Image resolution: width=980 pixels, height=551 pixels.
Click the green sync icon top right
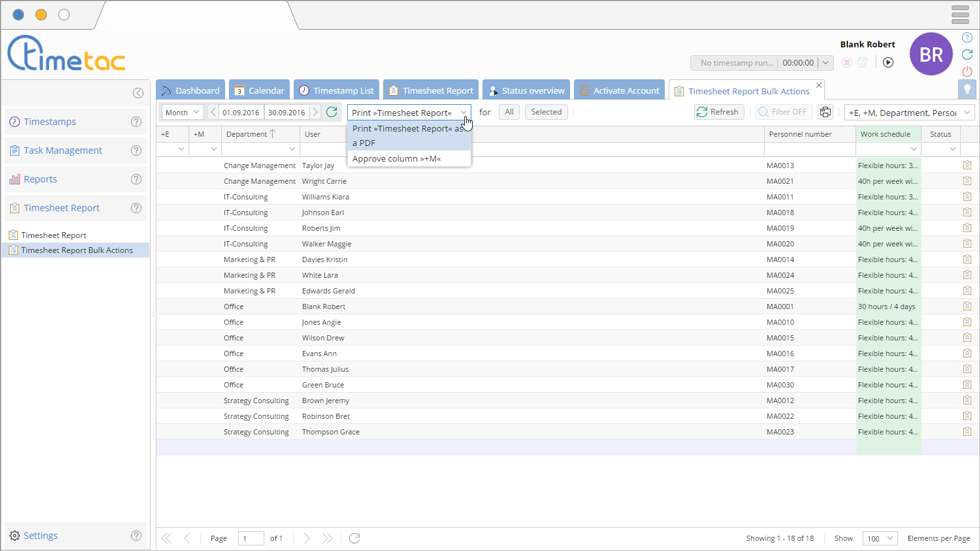pyautogui.click(x=967, y=54)
